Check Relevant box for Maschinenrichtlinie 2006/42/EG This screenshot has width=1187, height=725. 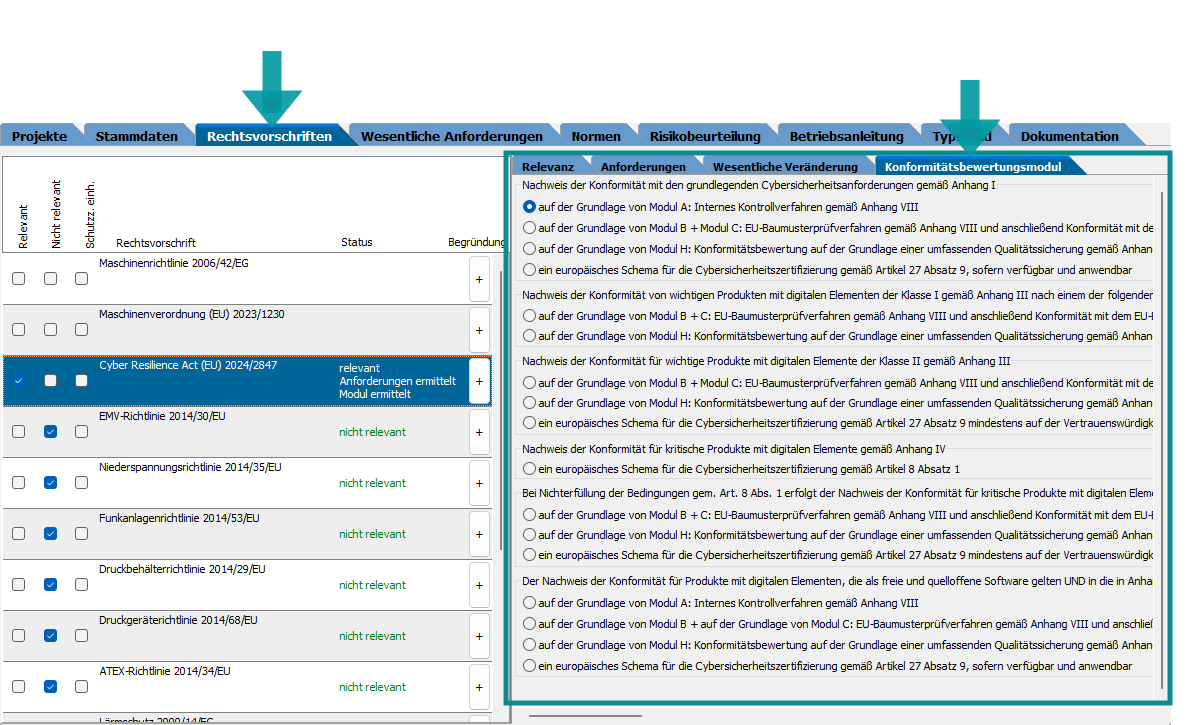(19, 279)
